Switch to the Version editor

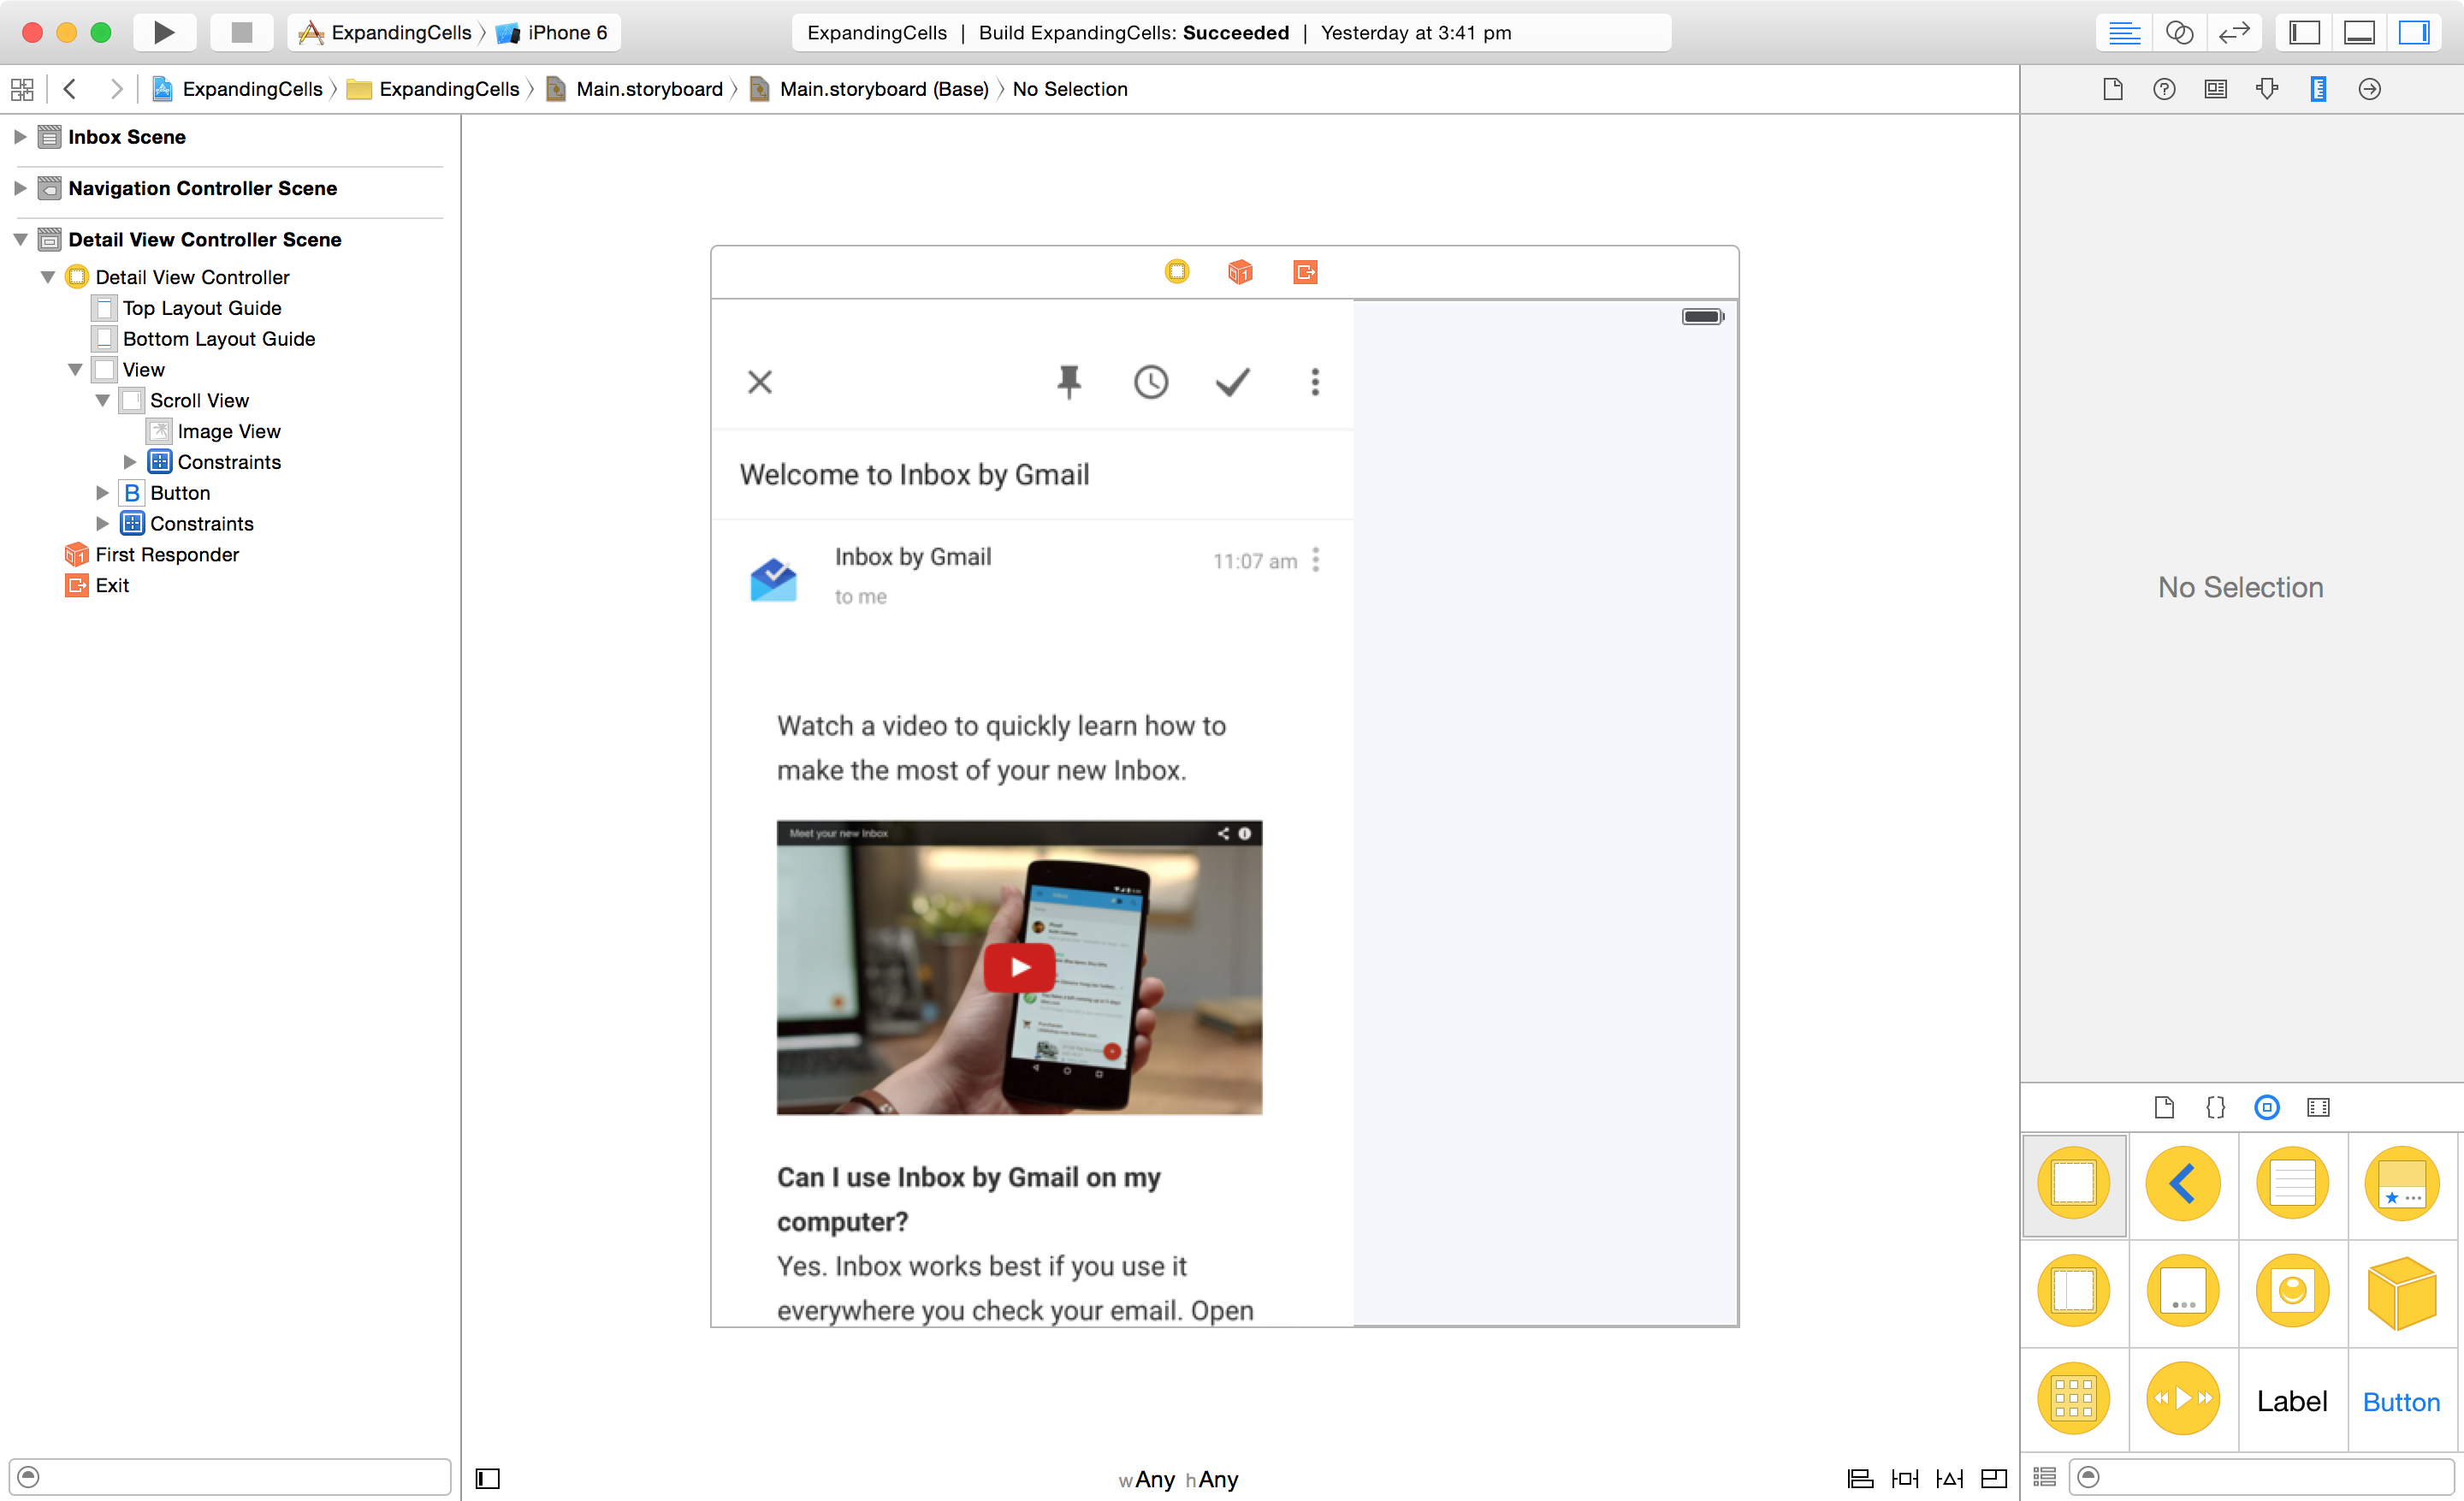coord(2233,32)
